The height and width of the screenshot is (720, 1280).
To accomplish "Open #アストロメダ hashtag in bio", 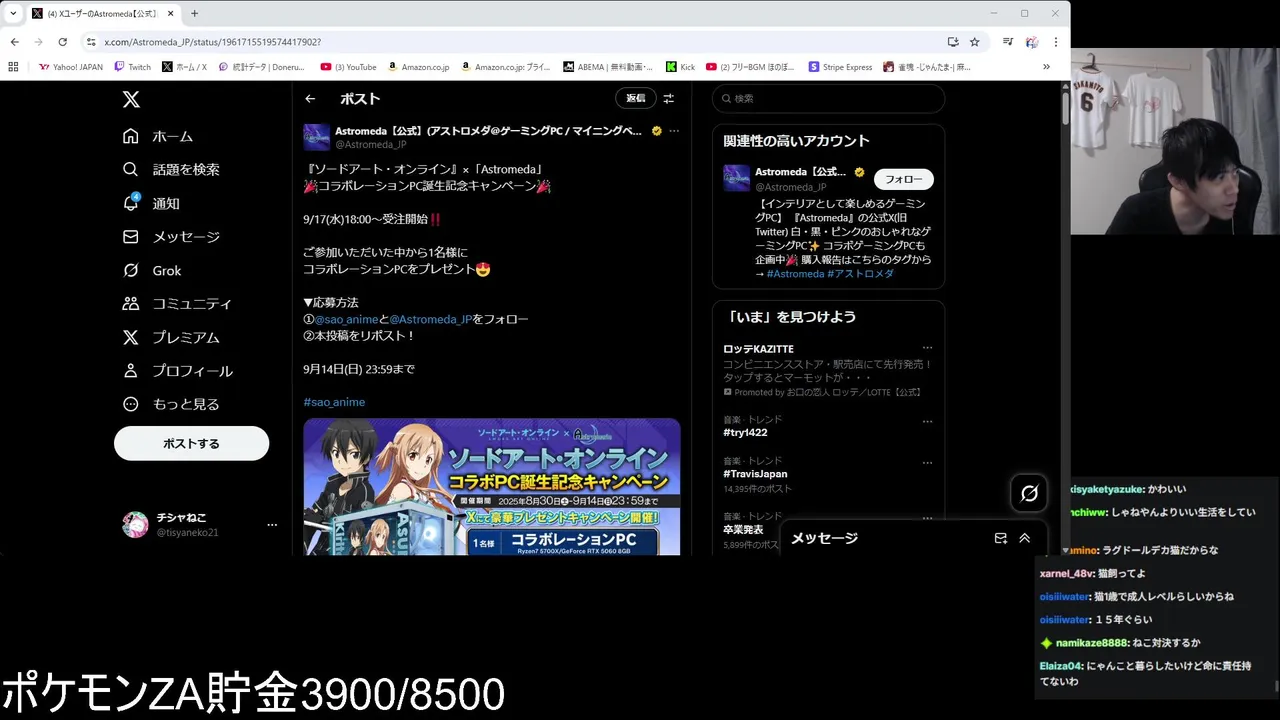I will point(860,274).
